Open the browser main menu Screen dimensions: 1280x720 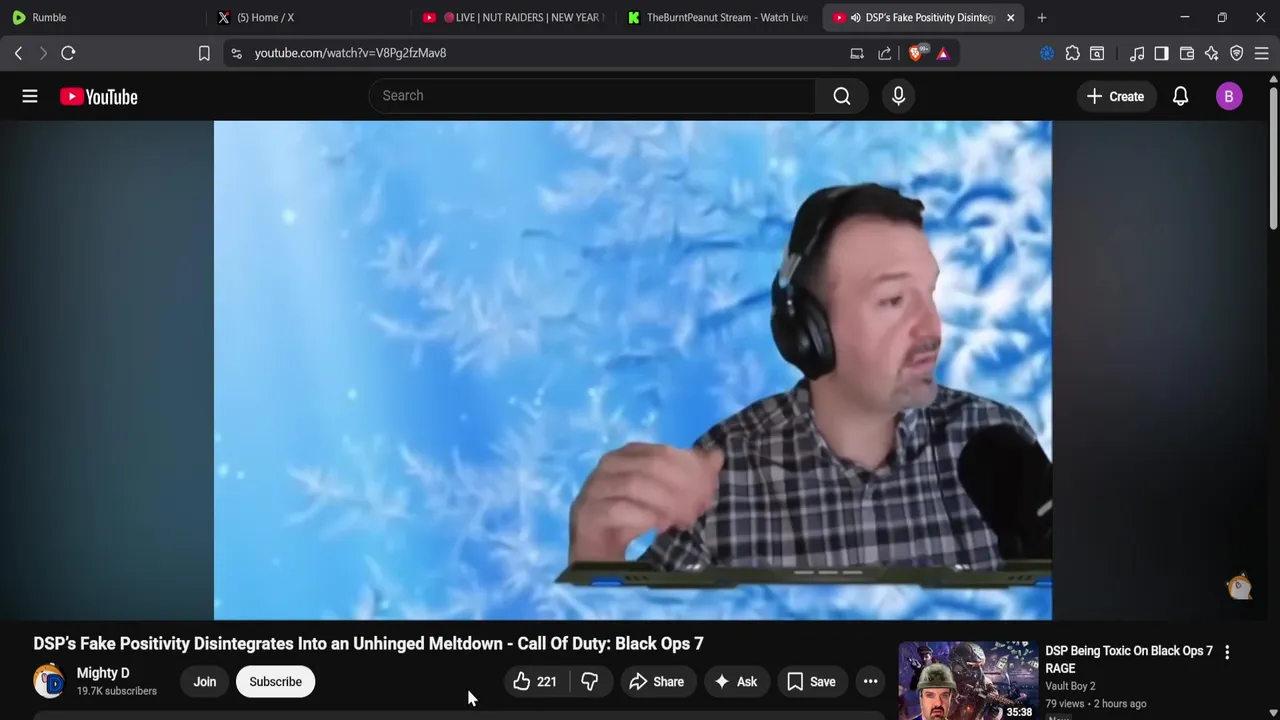pos(1262,53)
